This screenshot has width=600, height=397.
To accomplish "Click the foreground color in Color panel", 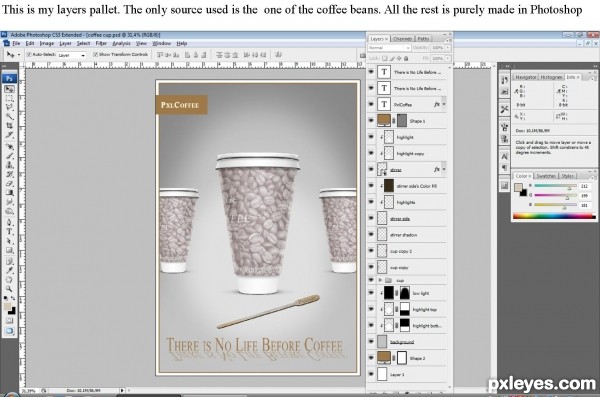I will point(518,187).
